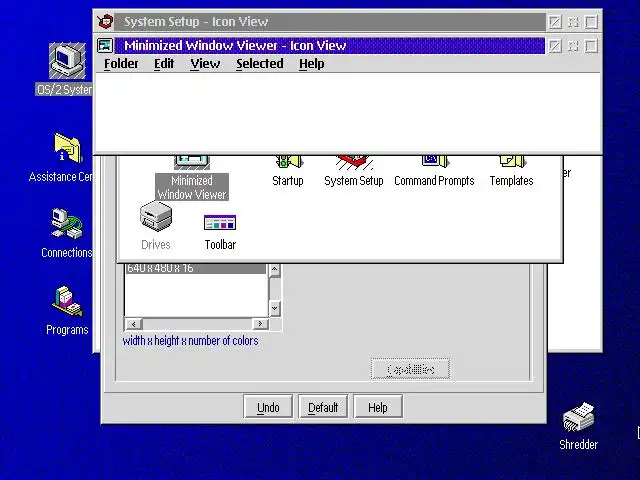Select the 640 x 480 x 16 resolution entry

click(196, 269)
